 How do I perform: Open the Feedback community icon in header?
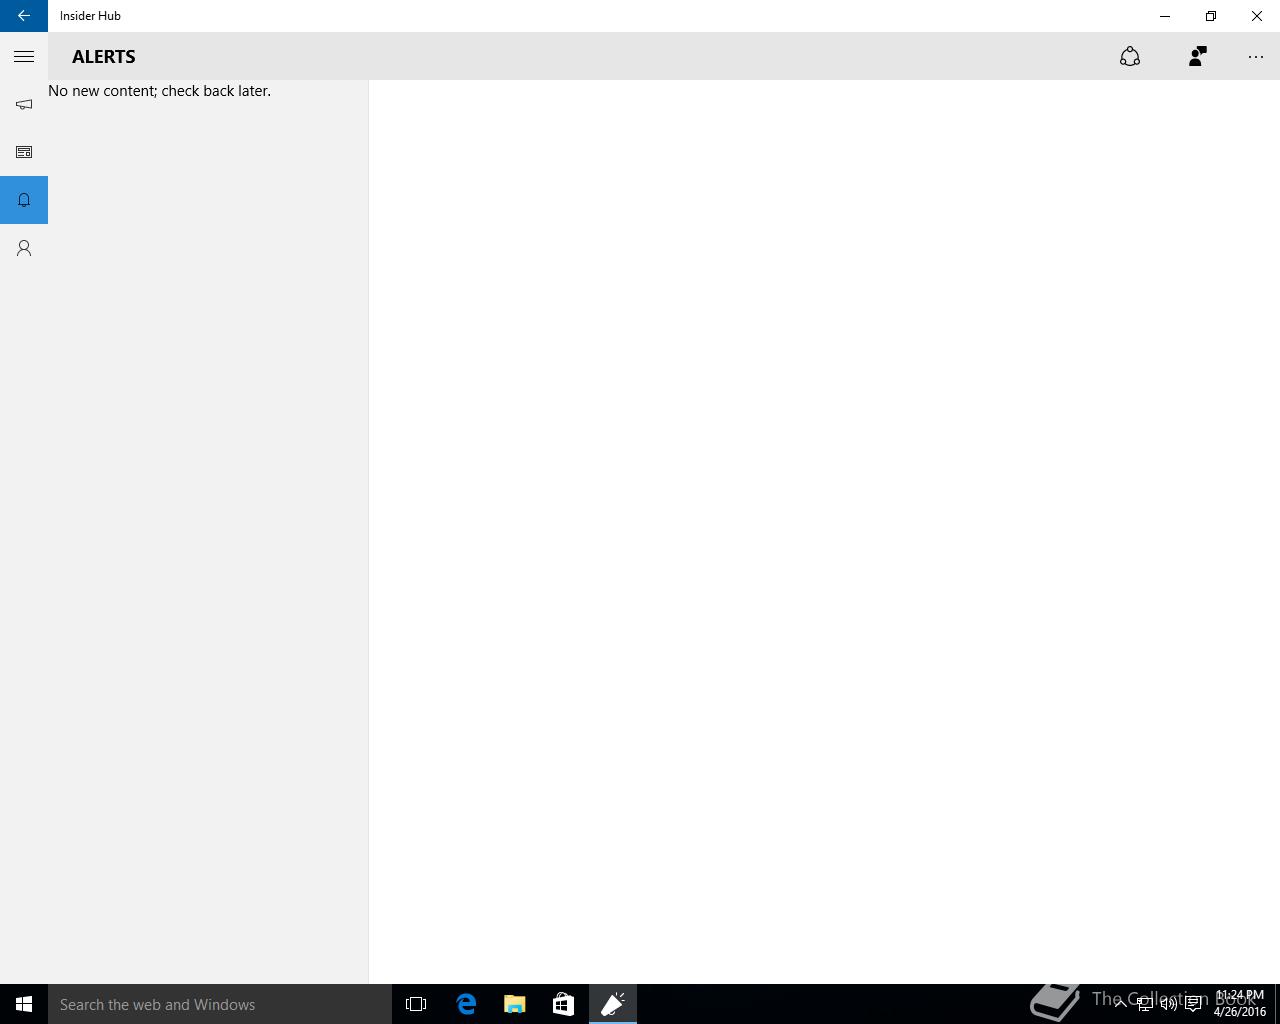(1130, 57)
